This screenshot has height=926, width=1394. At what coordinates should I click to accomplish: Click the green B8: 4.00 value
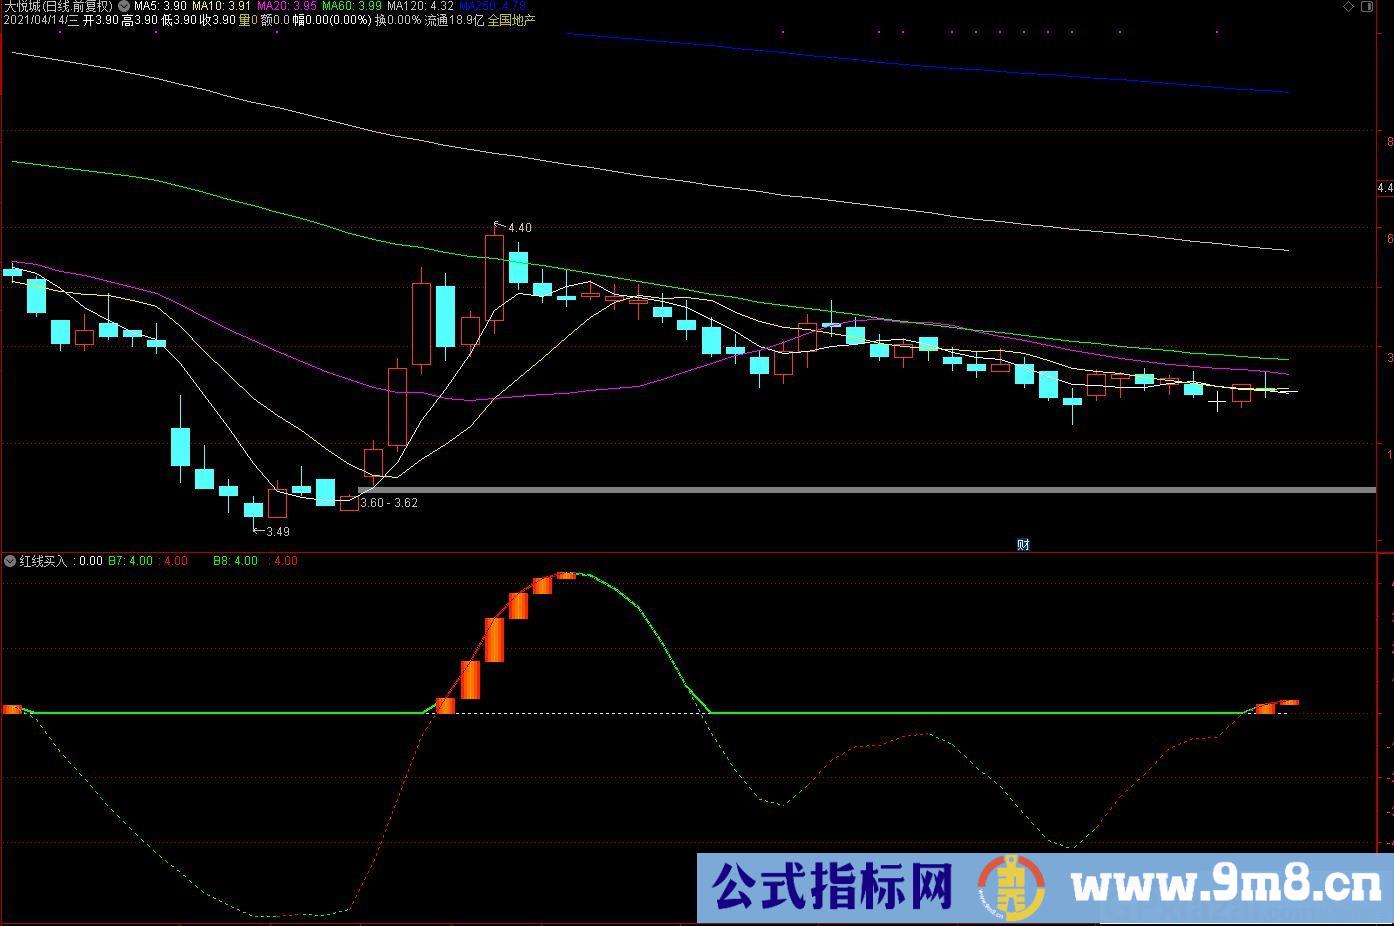236,561
